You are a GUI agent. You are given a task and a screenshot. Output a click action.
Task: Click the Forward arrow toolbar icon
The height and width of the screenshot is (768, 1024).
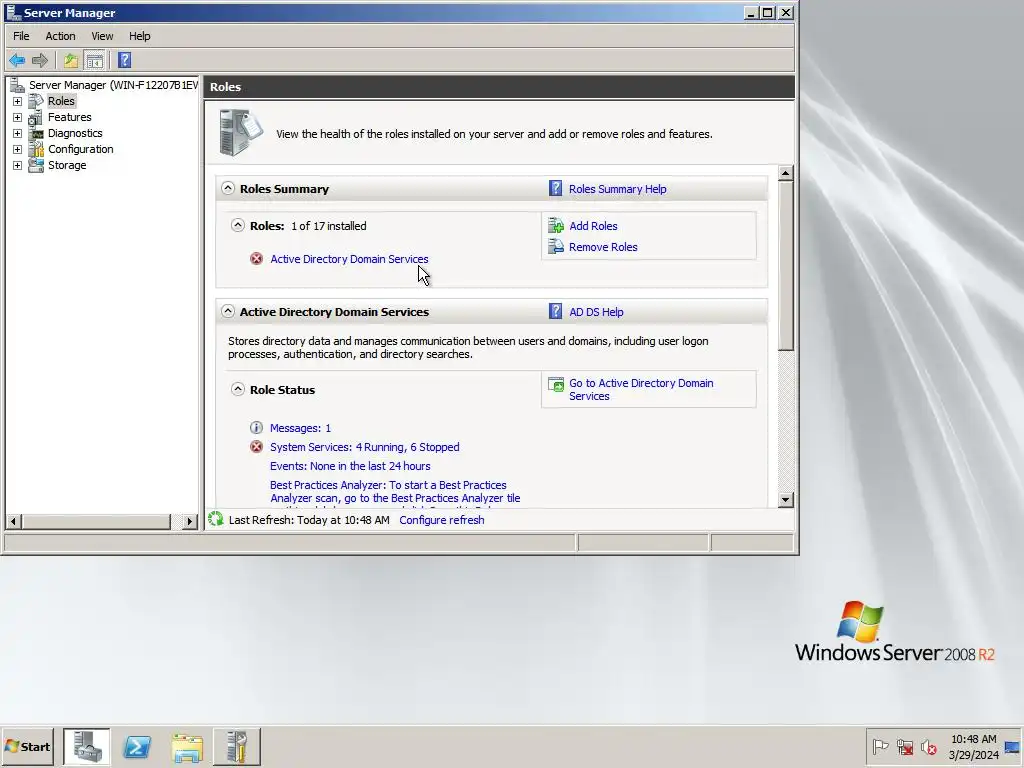tap(40, 61)
